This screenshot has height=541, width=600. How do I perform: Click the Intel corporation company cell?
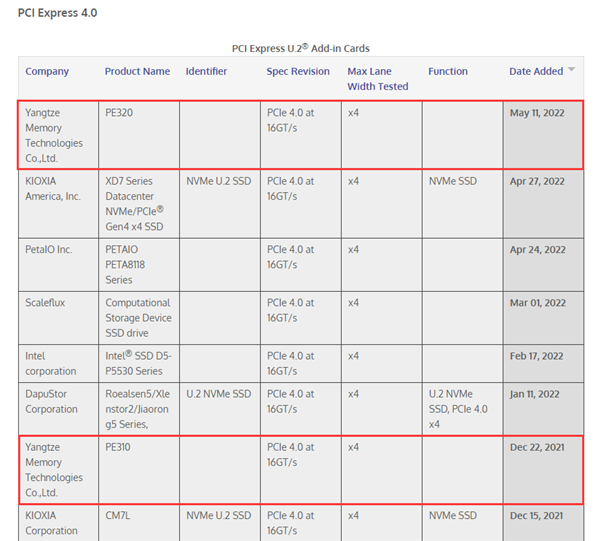[x=51, y=362]
